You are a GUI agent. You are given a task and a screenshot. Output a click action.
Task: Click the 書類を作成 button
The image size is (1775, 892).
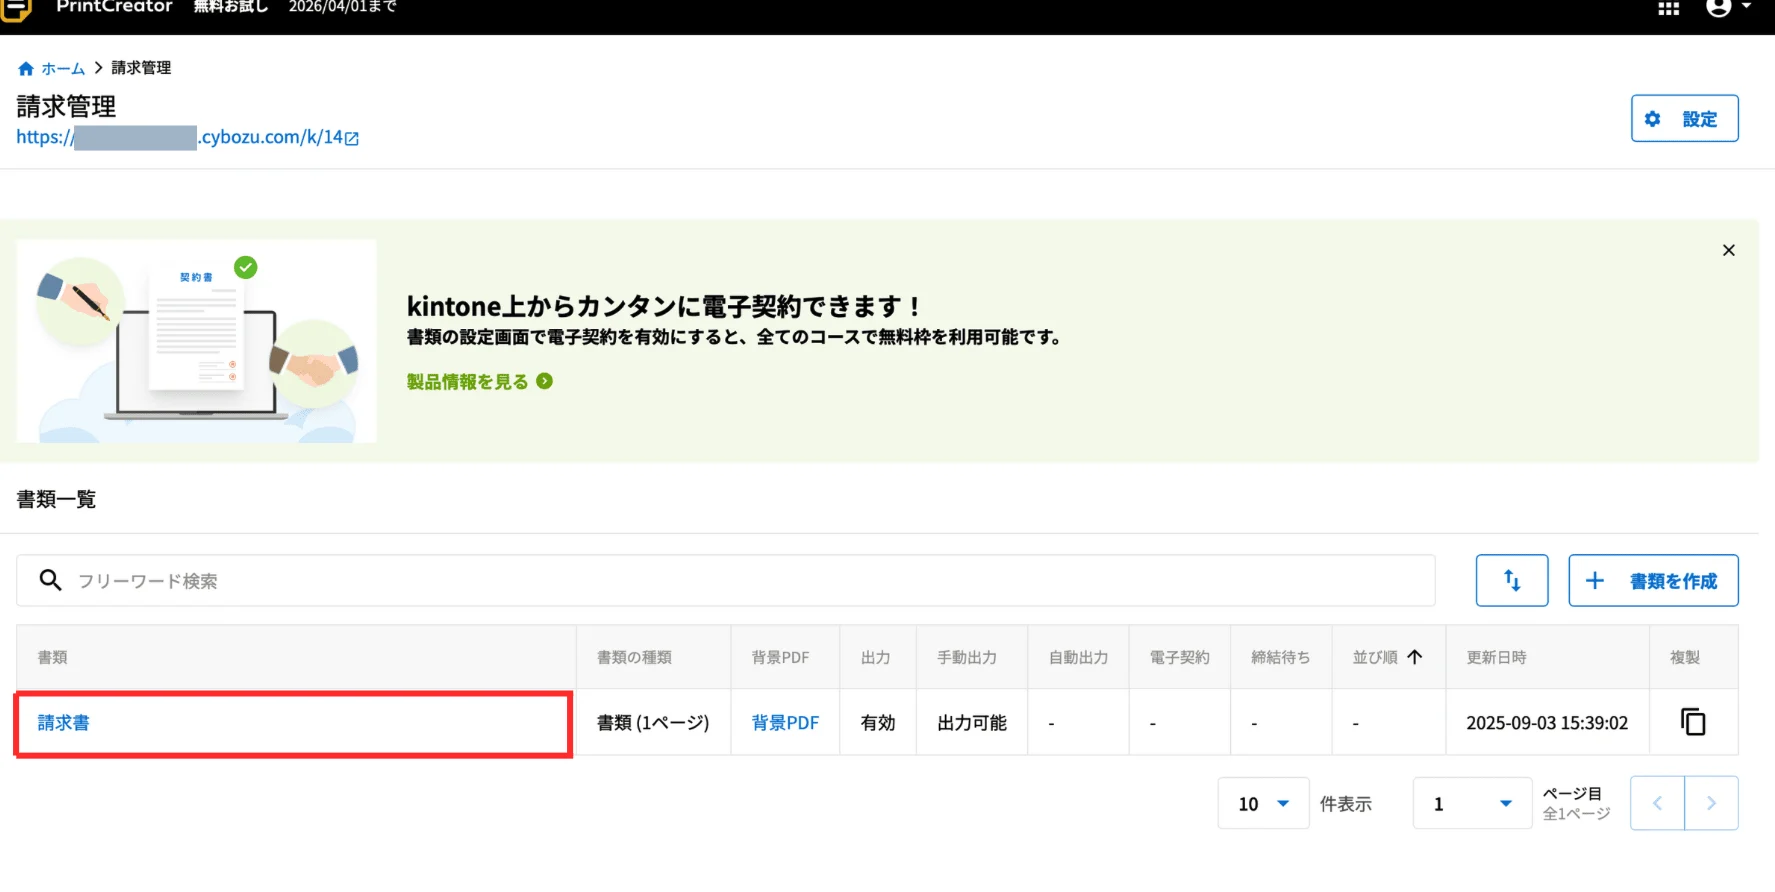(x=1653, y=581)
